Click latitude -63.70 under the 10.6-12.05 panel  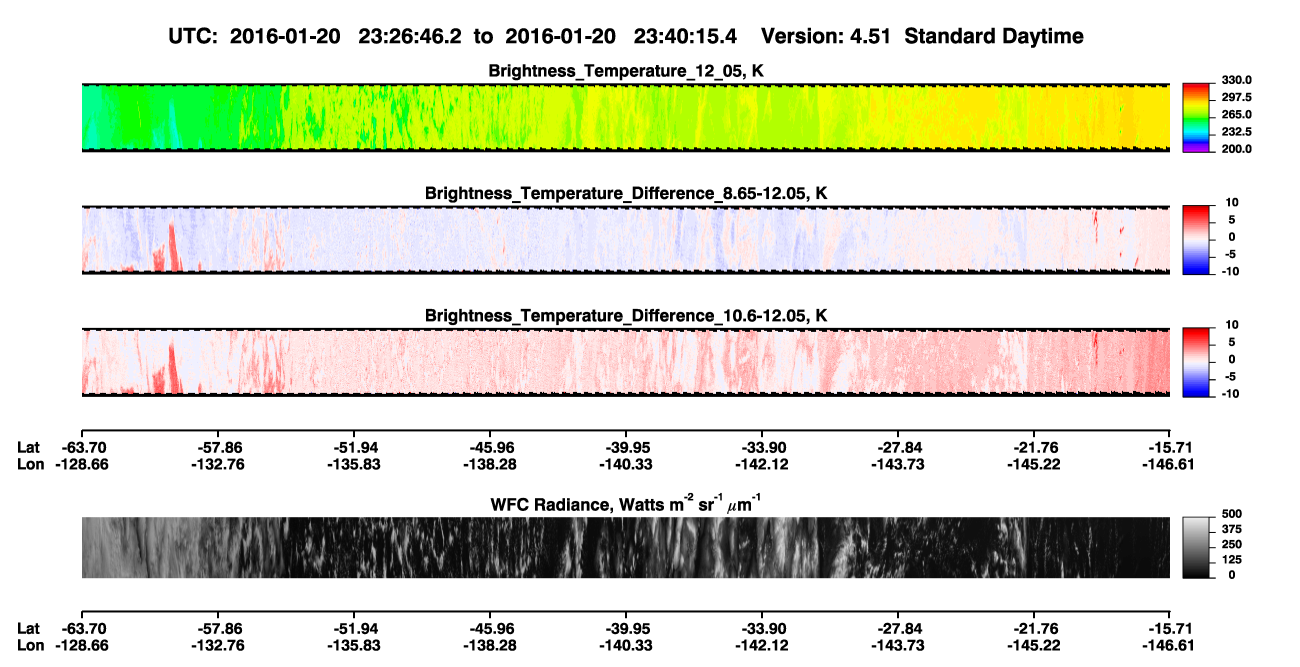click(82, 447)
